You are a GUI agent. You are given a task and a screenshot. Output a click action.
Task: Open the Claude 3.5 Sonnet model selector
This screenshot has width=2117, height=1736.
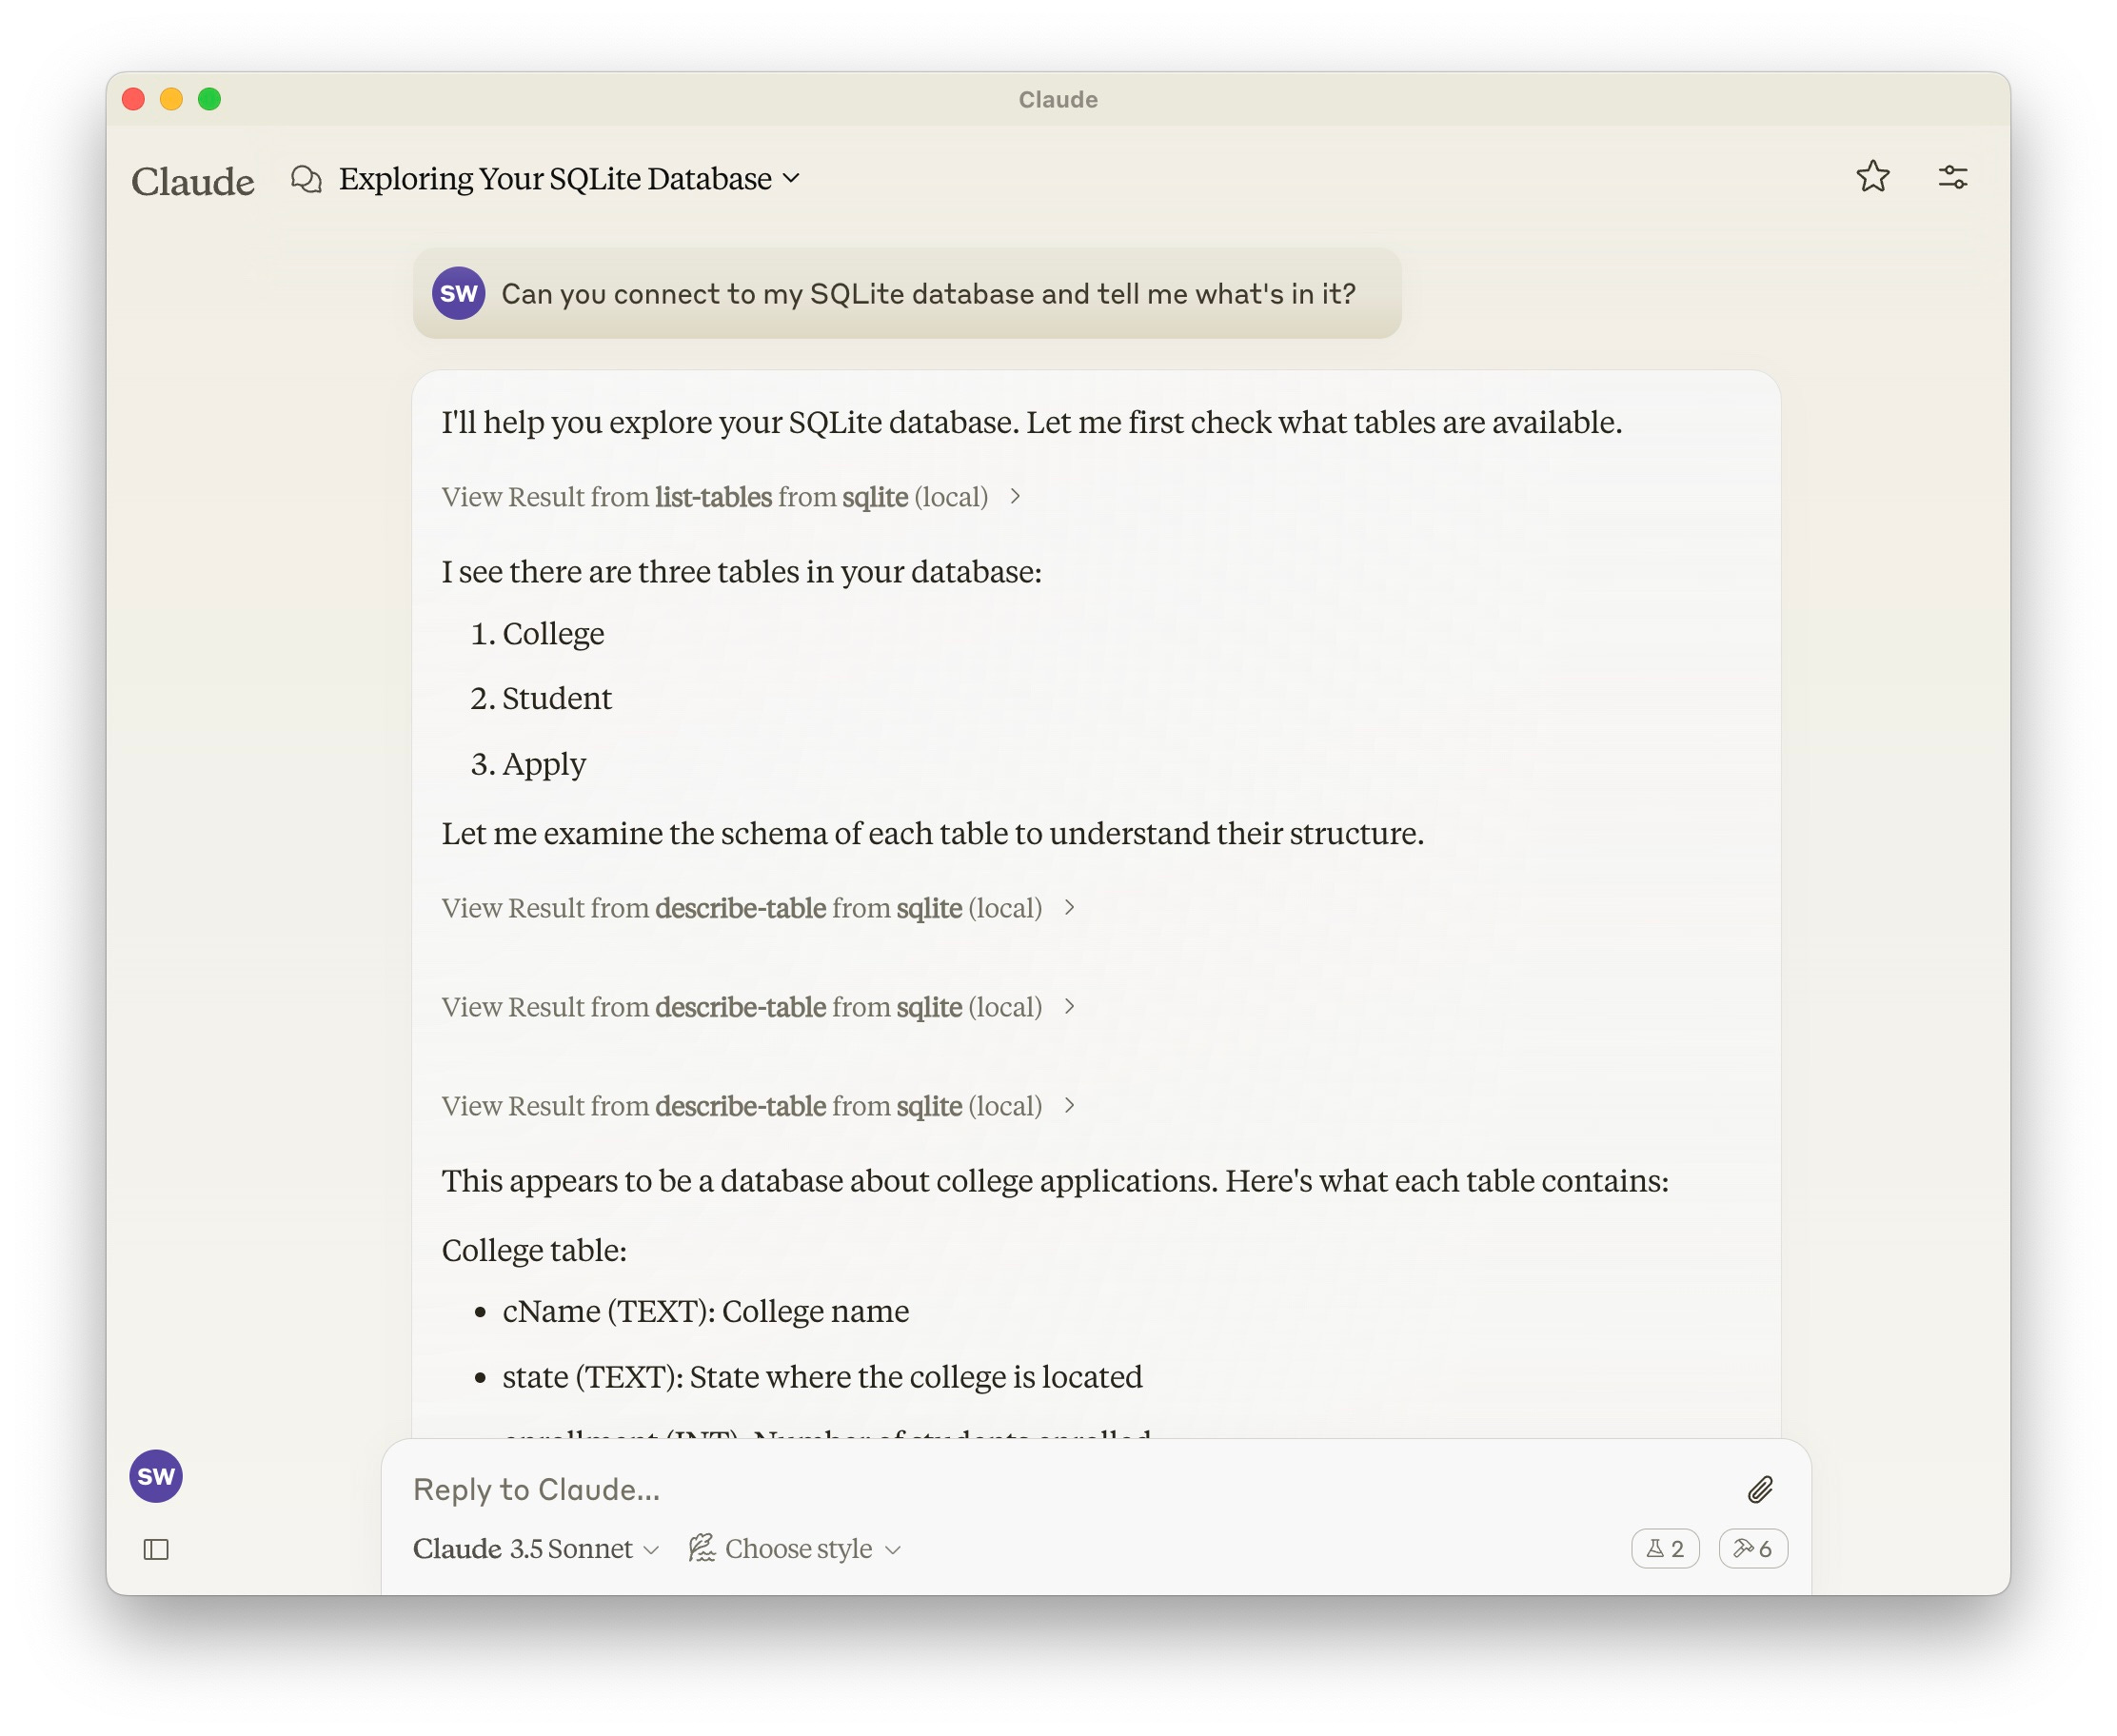pos(536,1549)
